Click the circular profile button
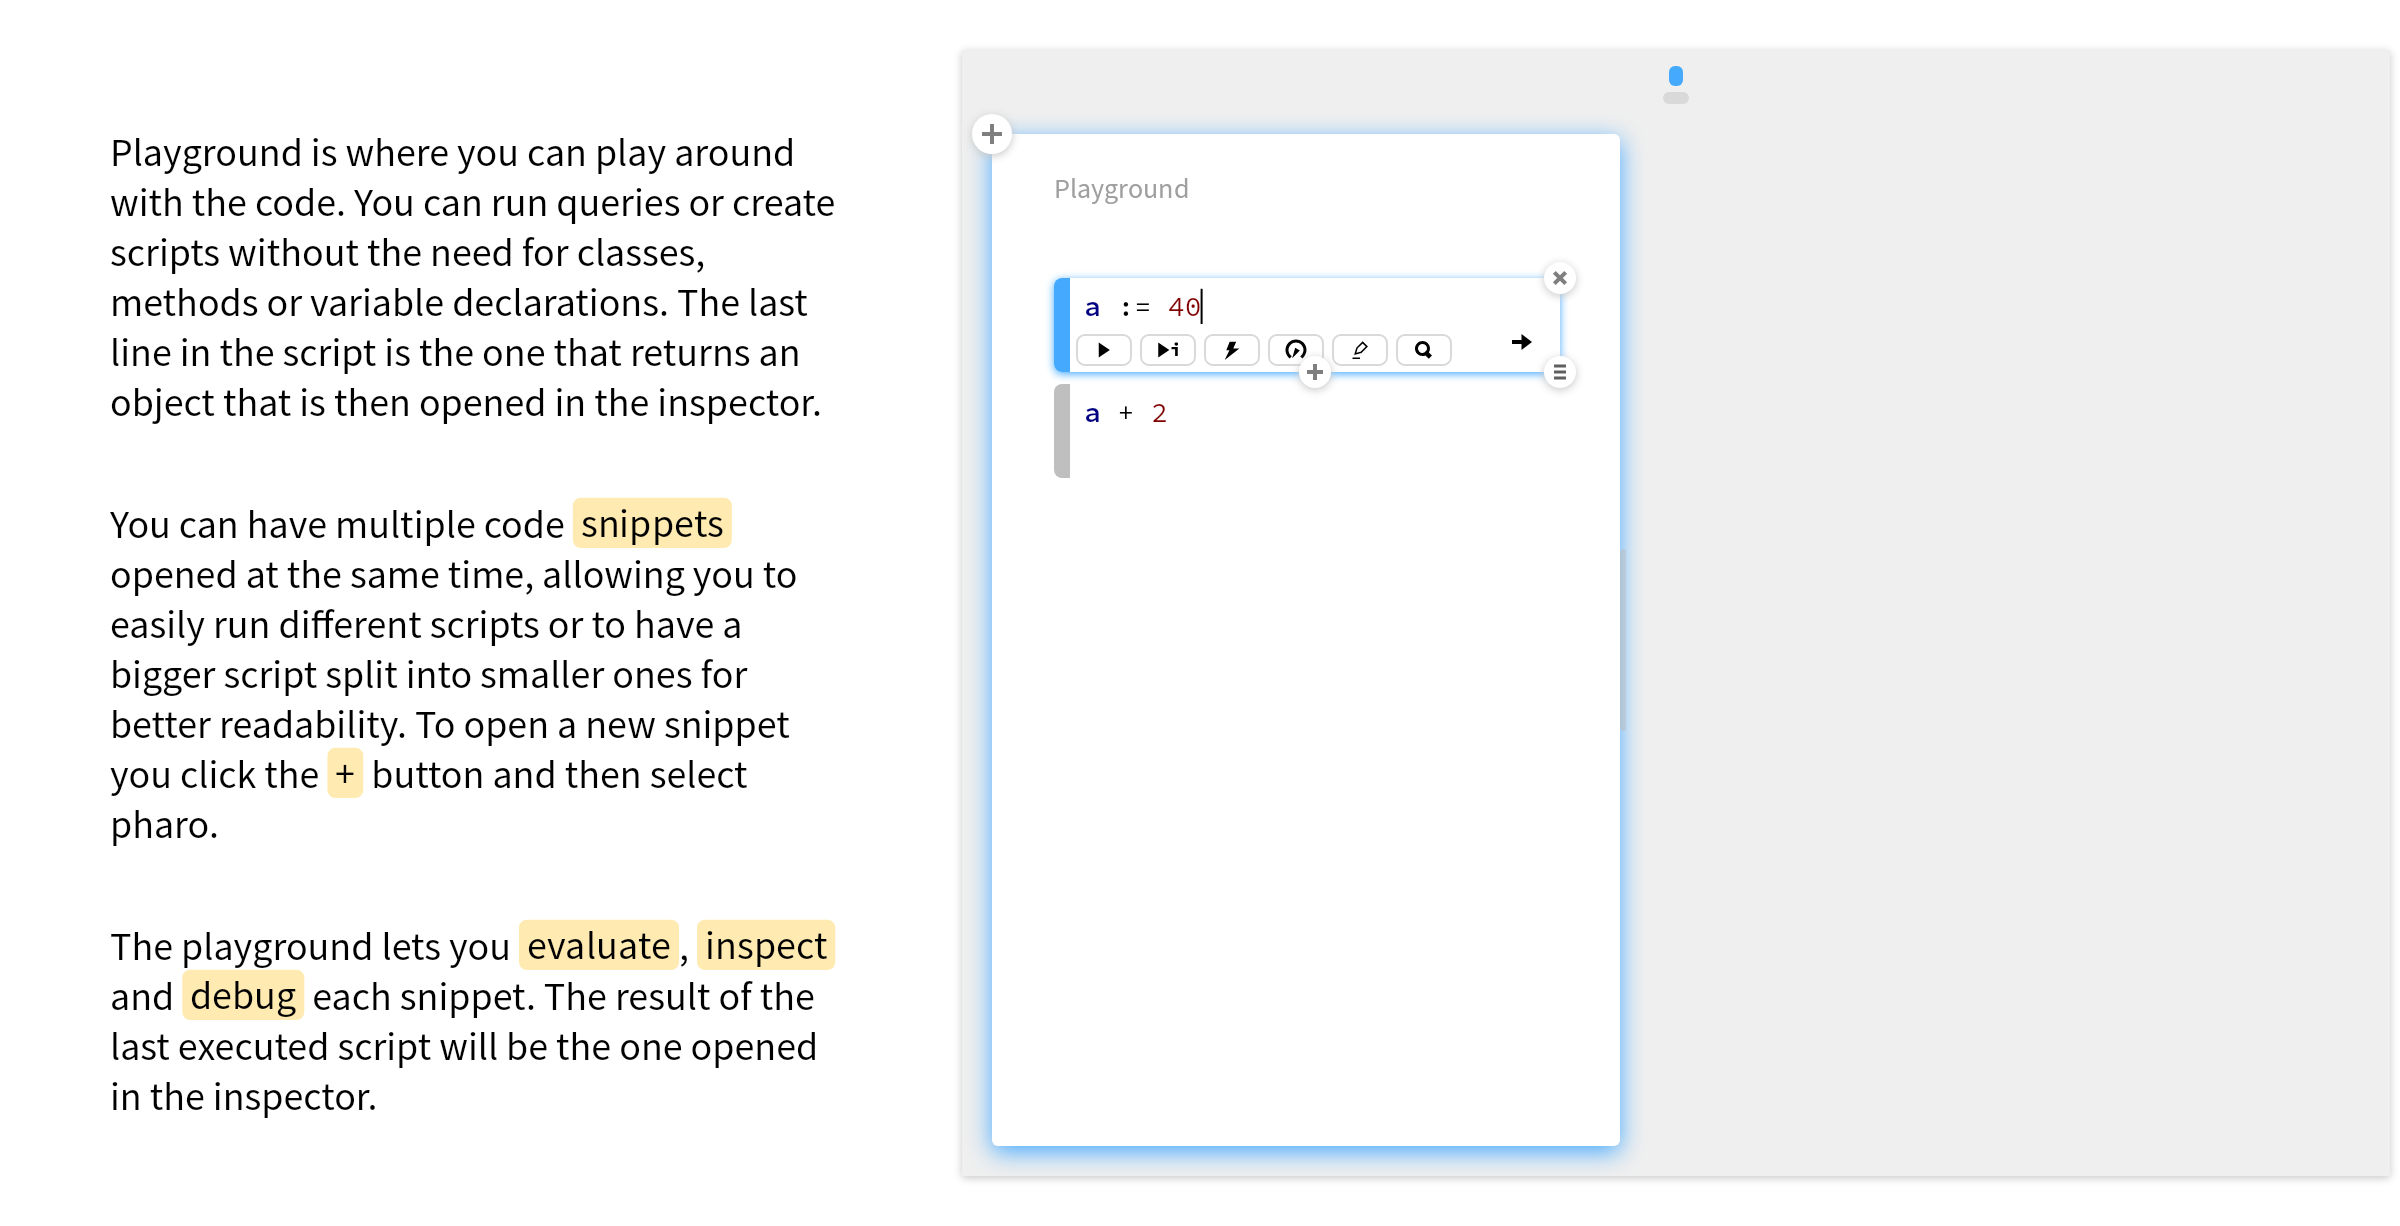The width and height of the screenshot is (2400, 1226). [x=1295, y=350]
